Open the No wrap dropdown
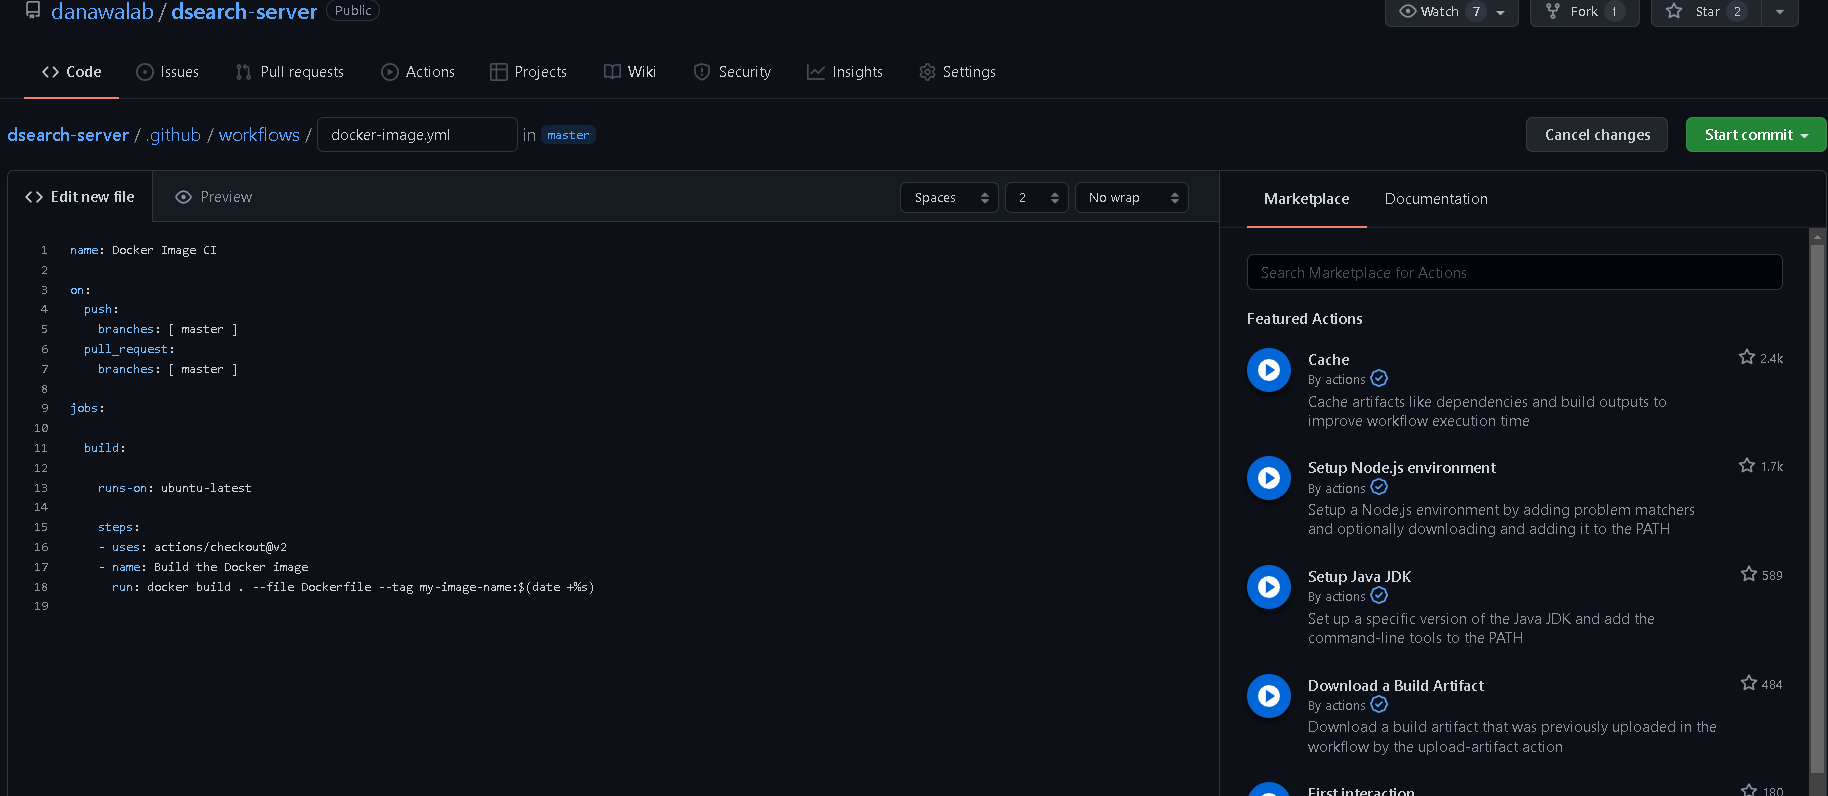The height and width of the screenshot is (796, 1828). (x=1131, y=198)
